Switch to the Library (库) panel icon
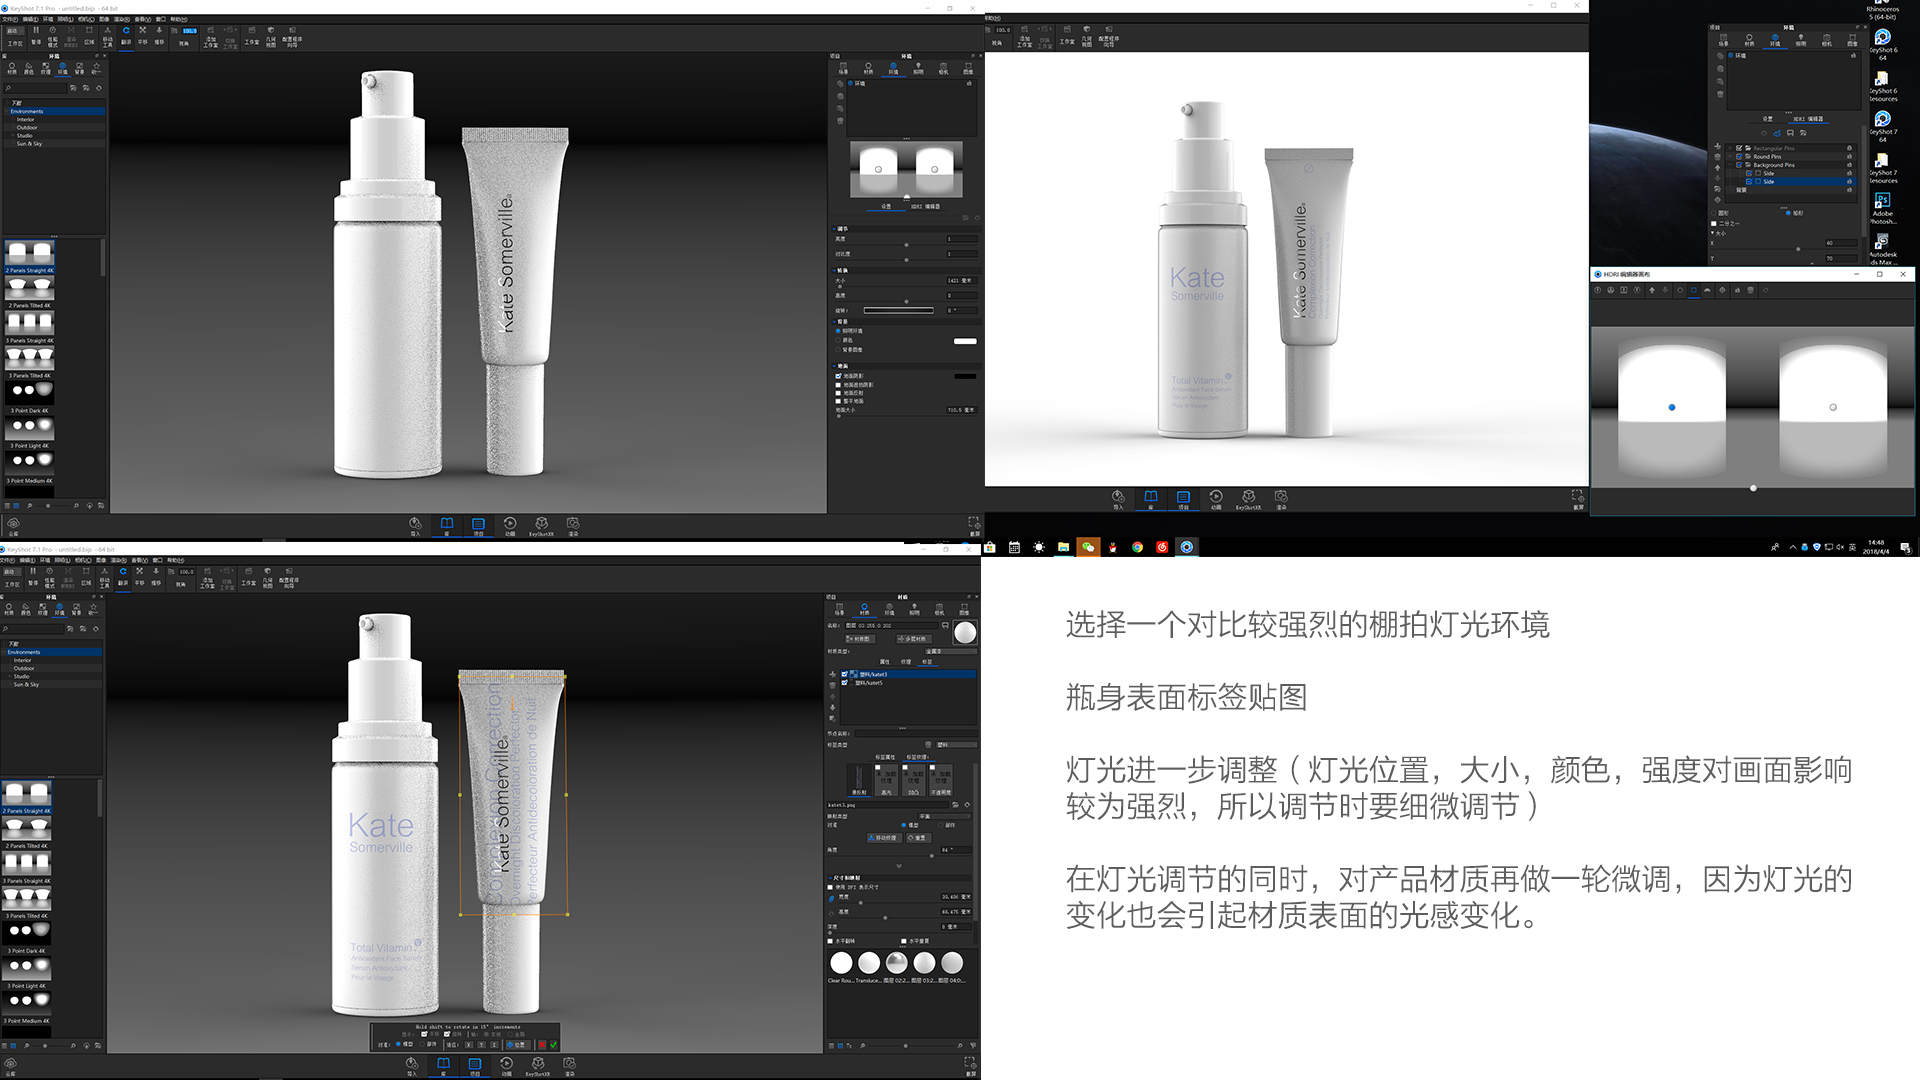Image resolution: width=1920 pixels, height=1080 pixels. pyautogui.click(x=447, y=522)
